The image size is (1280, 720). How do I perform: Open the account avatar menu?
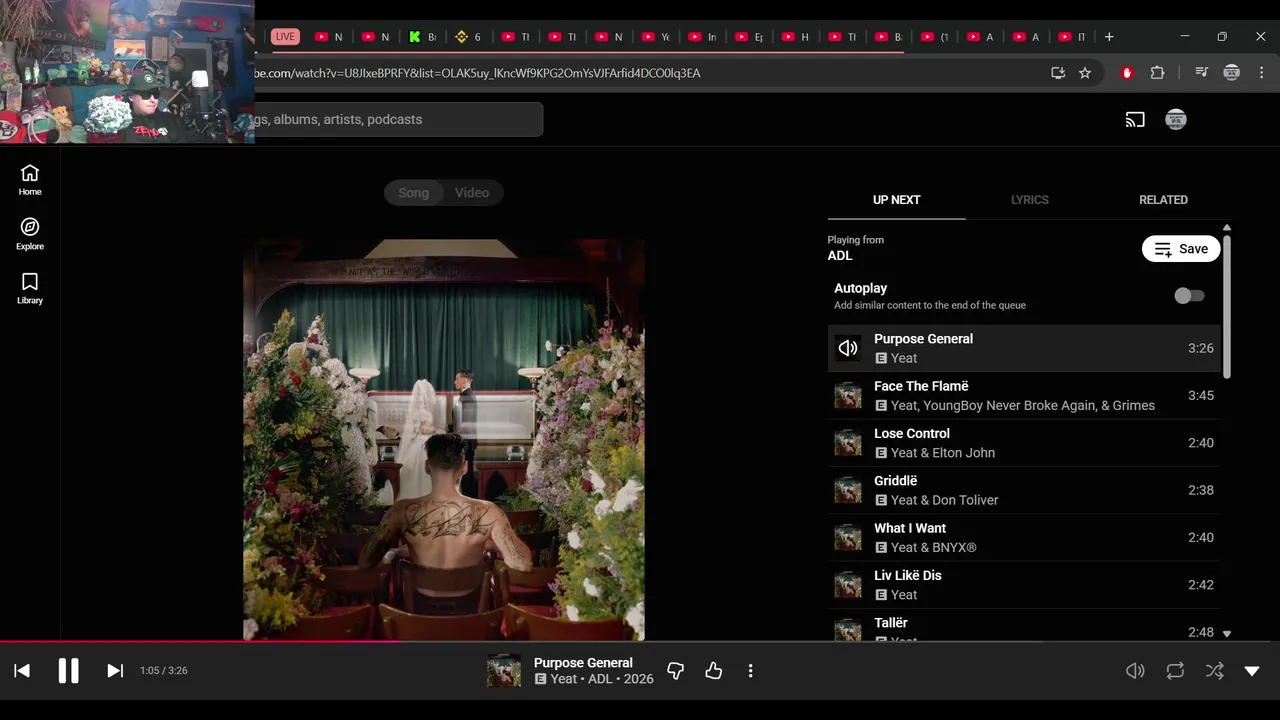(1176, 120)
